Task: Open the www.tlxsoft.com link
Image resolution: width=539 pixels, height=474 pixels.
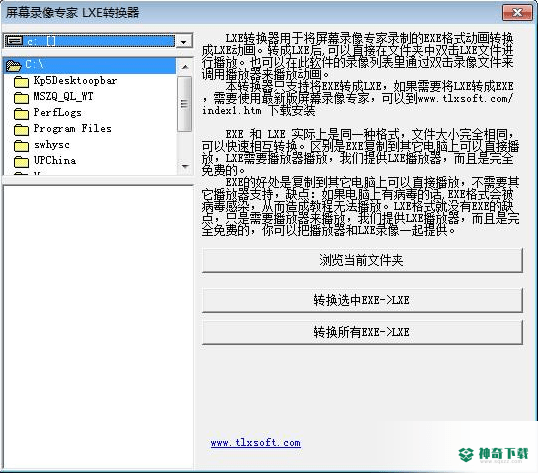Action: point(255,443)
